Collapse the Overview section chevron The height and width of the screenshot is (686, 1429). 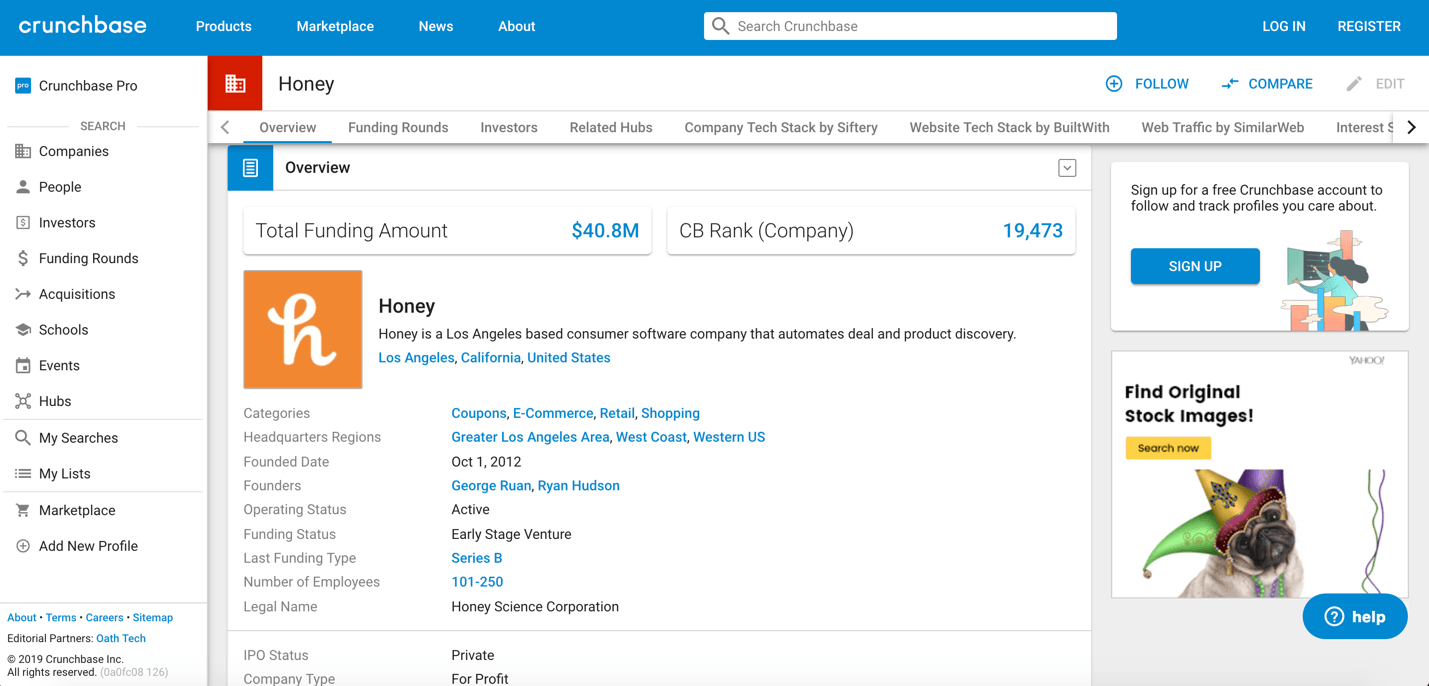coord(1067,168)
